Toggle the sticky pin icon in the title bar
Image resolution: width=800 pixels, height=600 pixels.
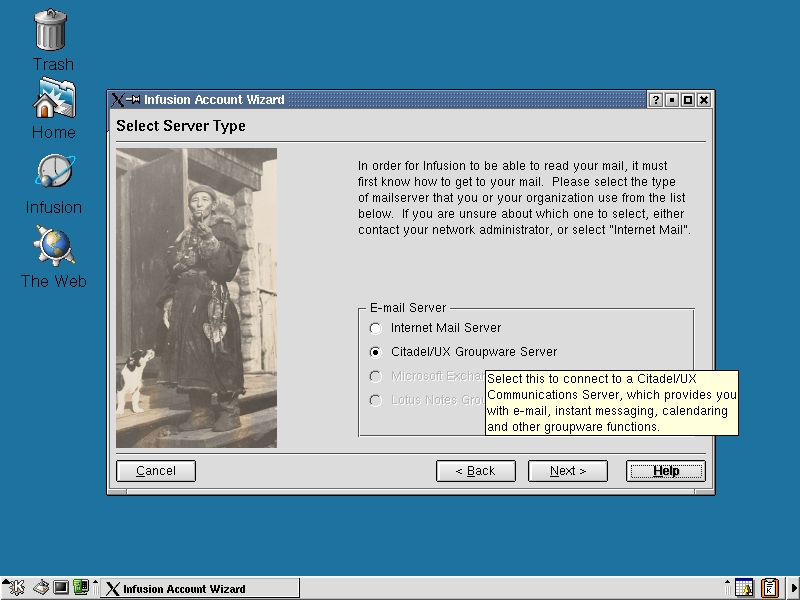pos(133,99)
